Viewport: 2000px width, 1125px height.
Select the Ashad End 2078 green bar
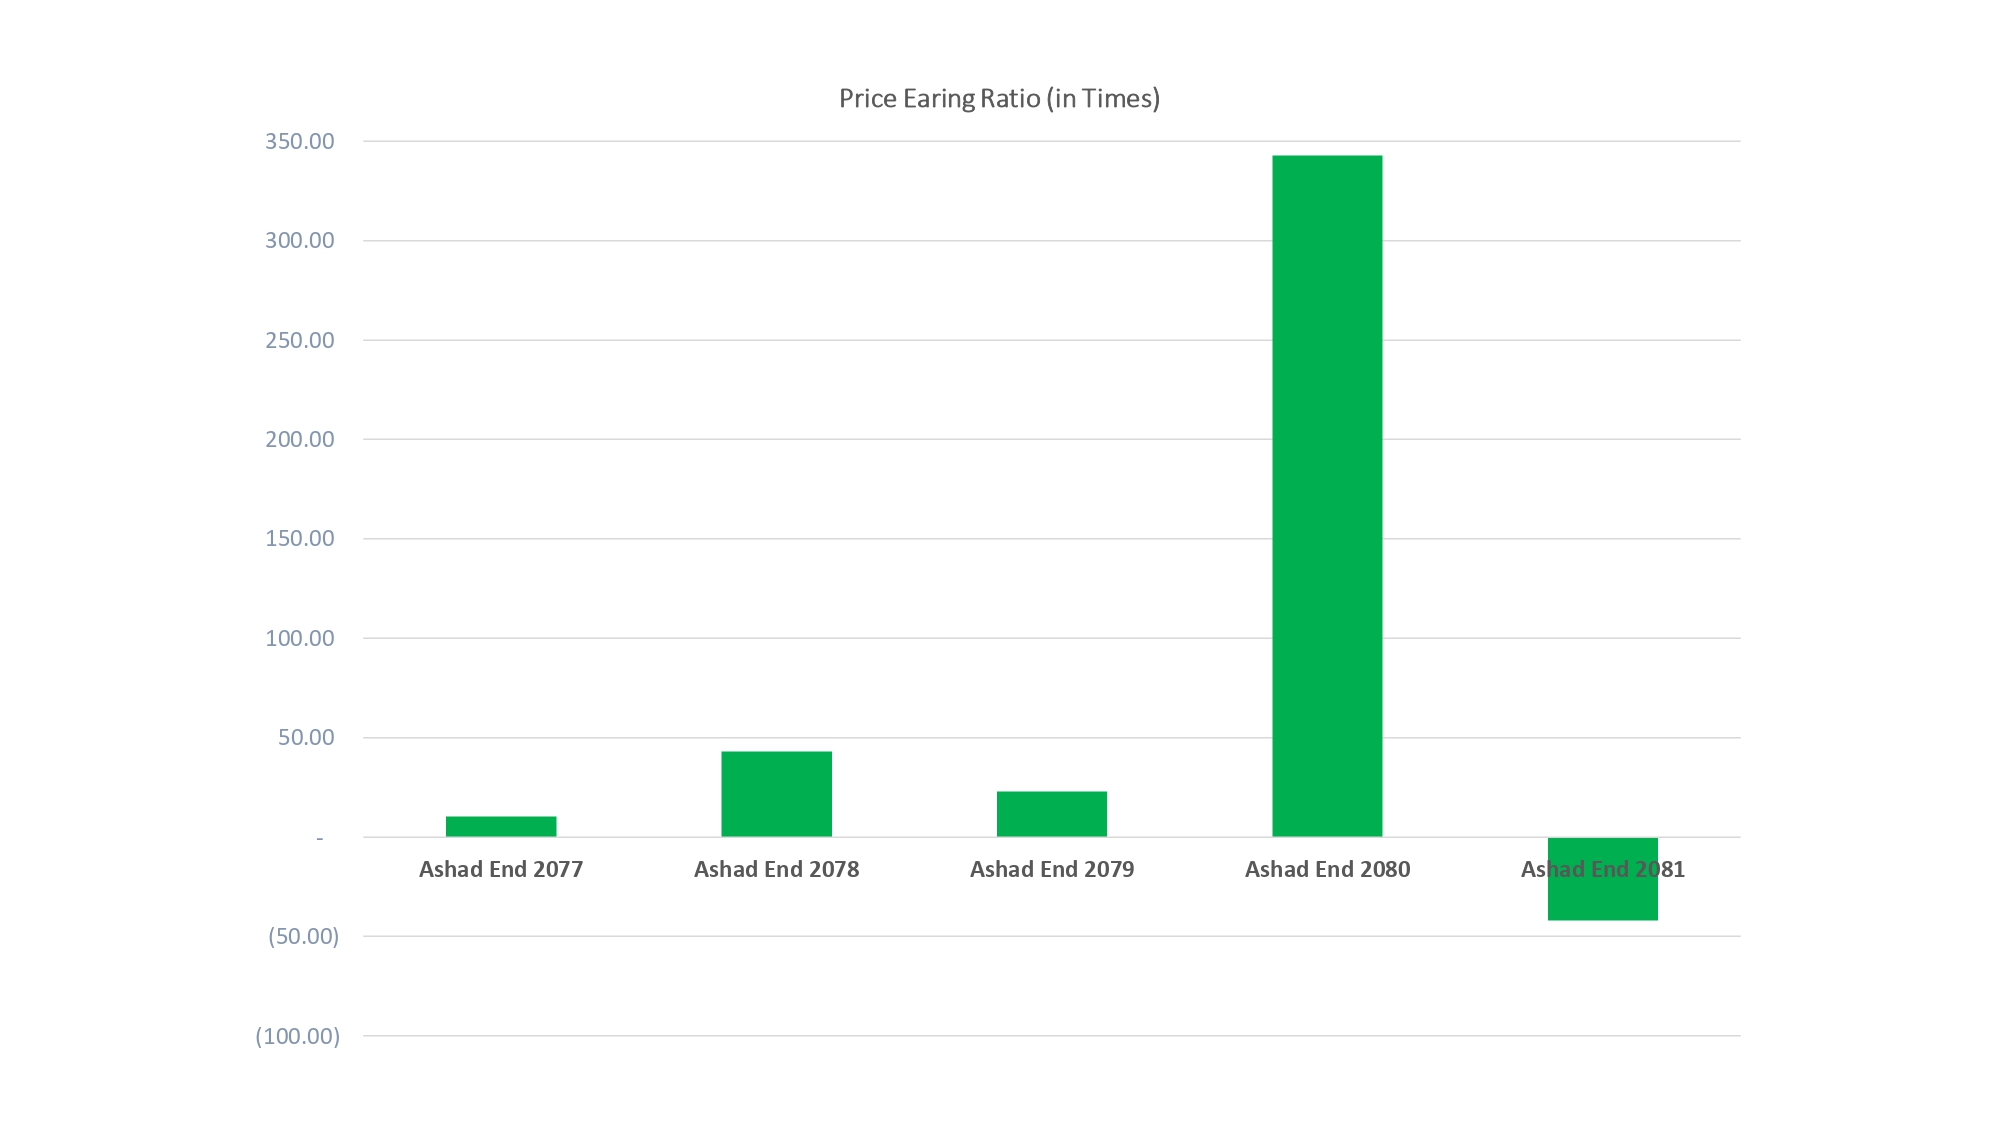click(776, 794)
